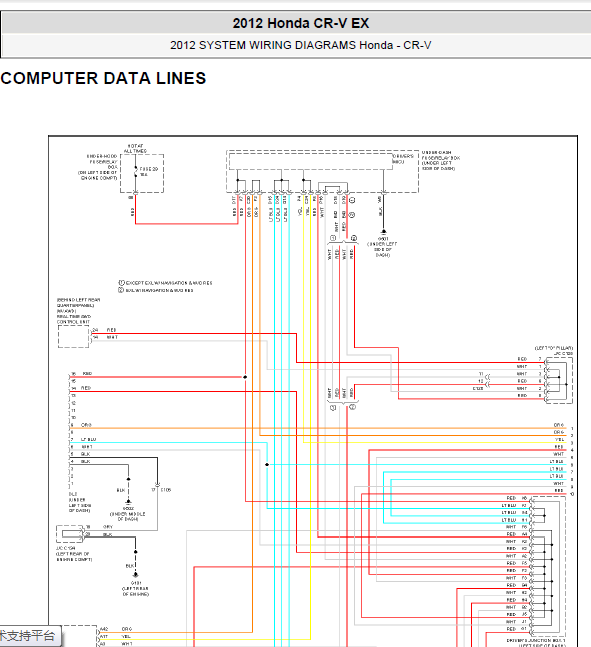Select the under-dash fuse/relay box caption
This screenshot has width=591, height=647.
(x=440, y=161)
